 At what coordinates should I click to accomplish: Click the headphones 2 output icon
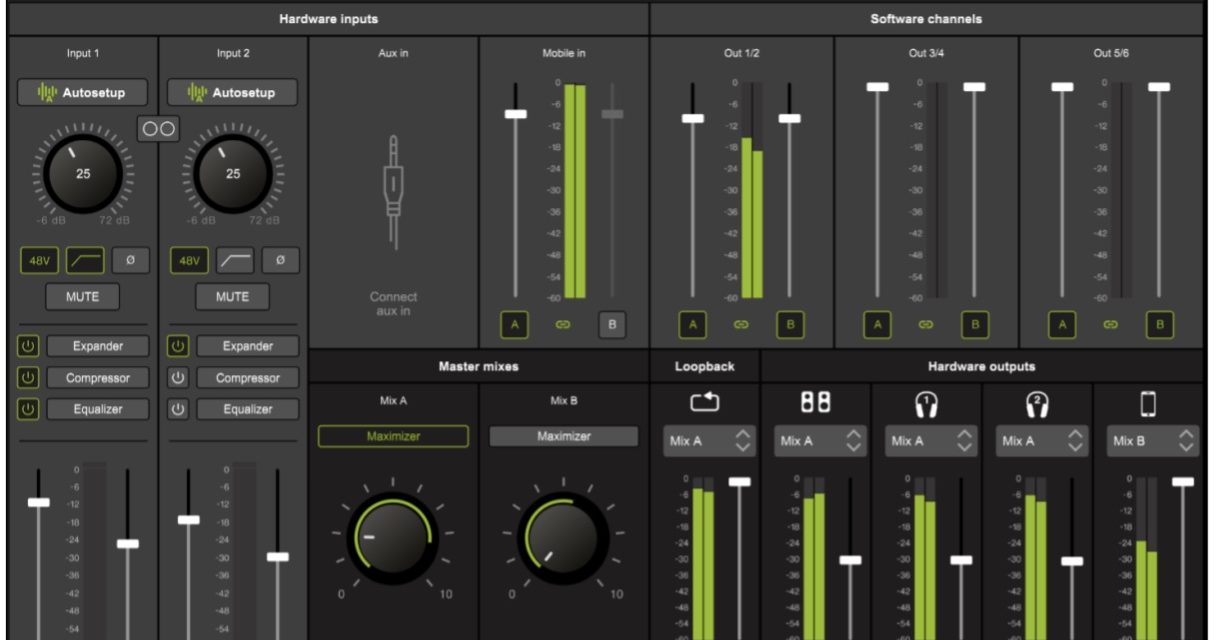(x=1036, y=403)
